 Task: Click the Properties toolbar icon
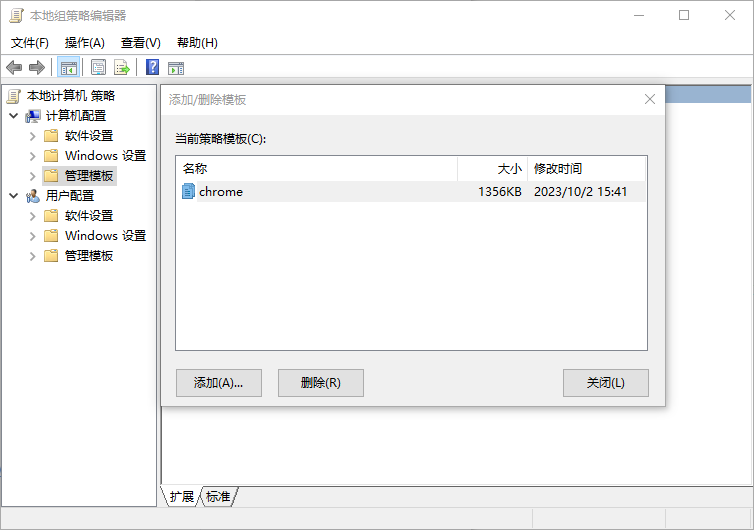(98, 67)
